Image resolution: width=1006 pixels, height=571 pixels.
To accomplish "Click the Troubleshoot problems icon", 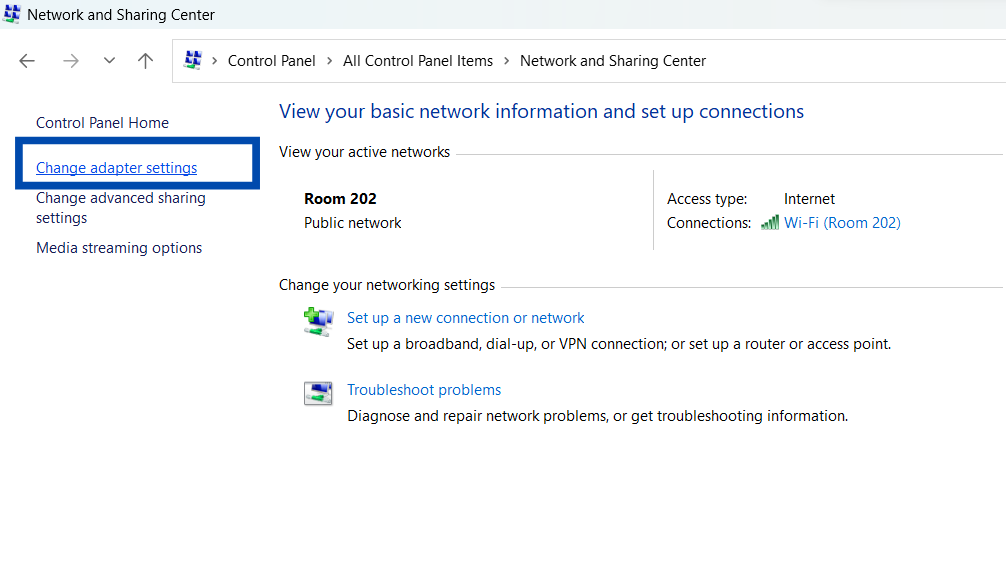I will pos(318,393).
